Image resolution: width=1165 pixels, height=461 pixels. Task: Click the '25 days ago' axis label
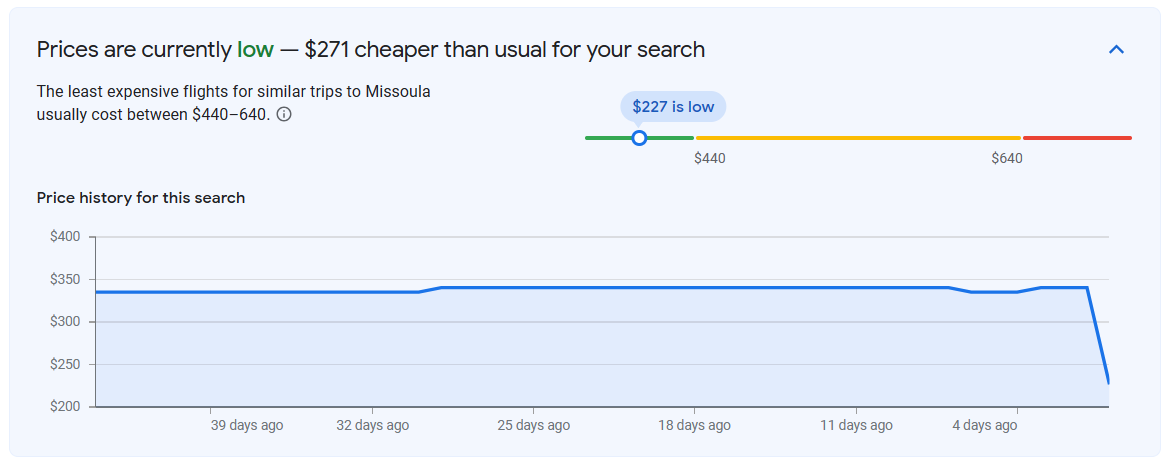point(533,425)
